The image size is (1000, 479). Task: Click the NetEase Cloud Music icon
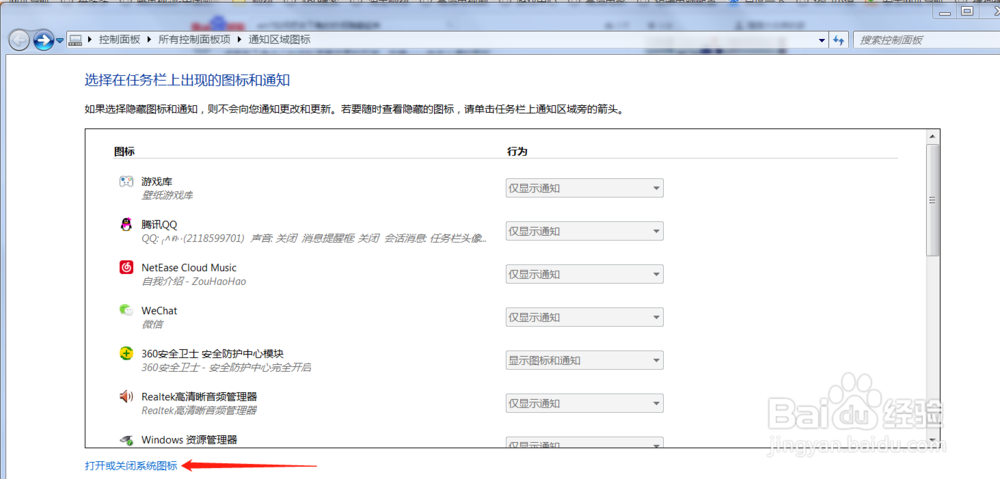click(126, 267)
